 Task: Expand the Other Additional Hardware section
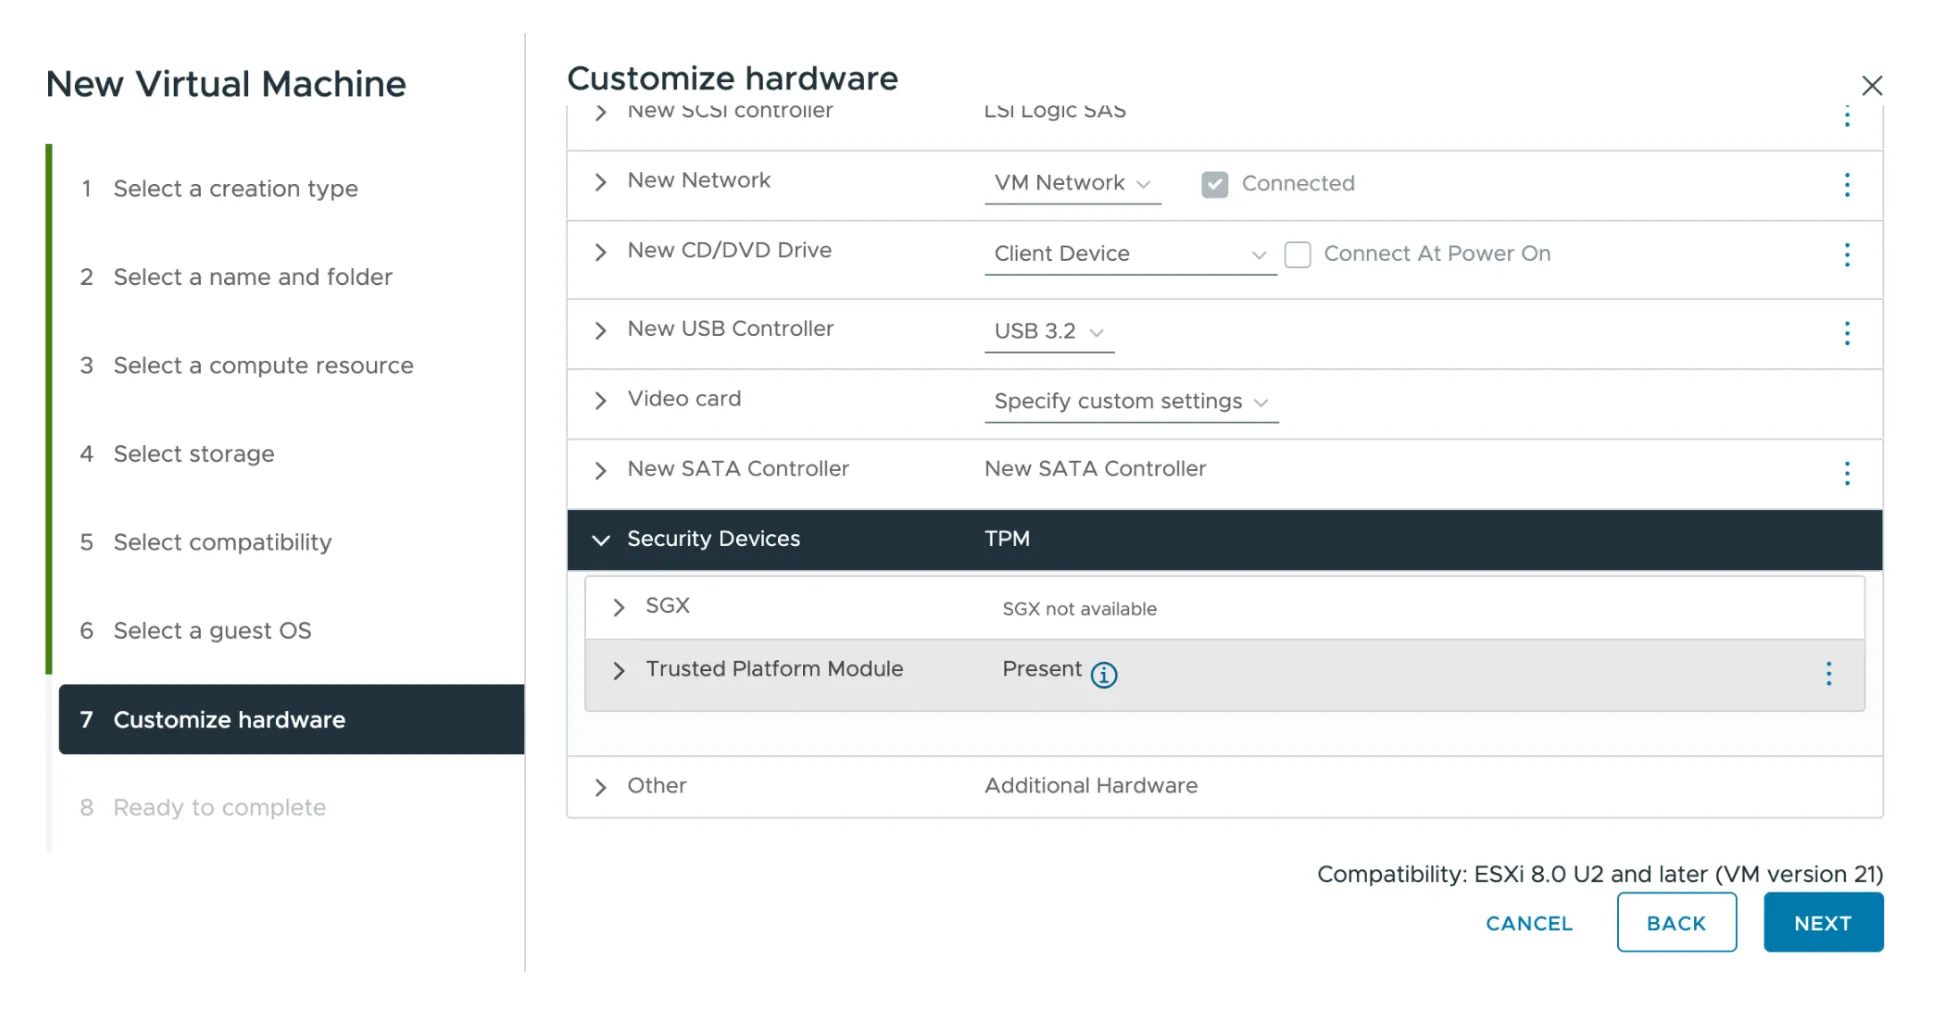(x=601, y=786)
